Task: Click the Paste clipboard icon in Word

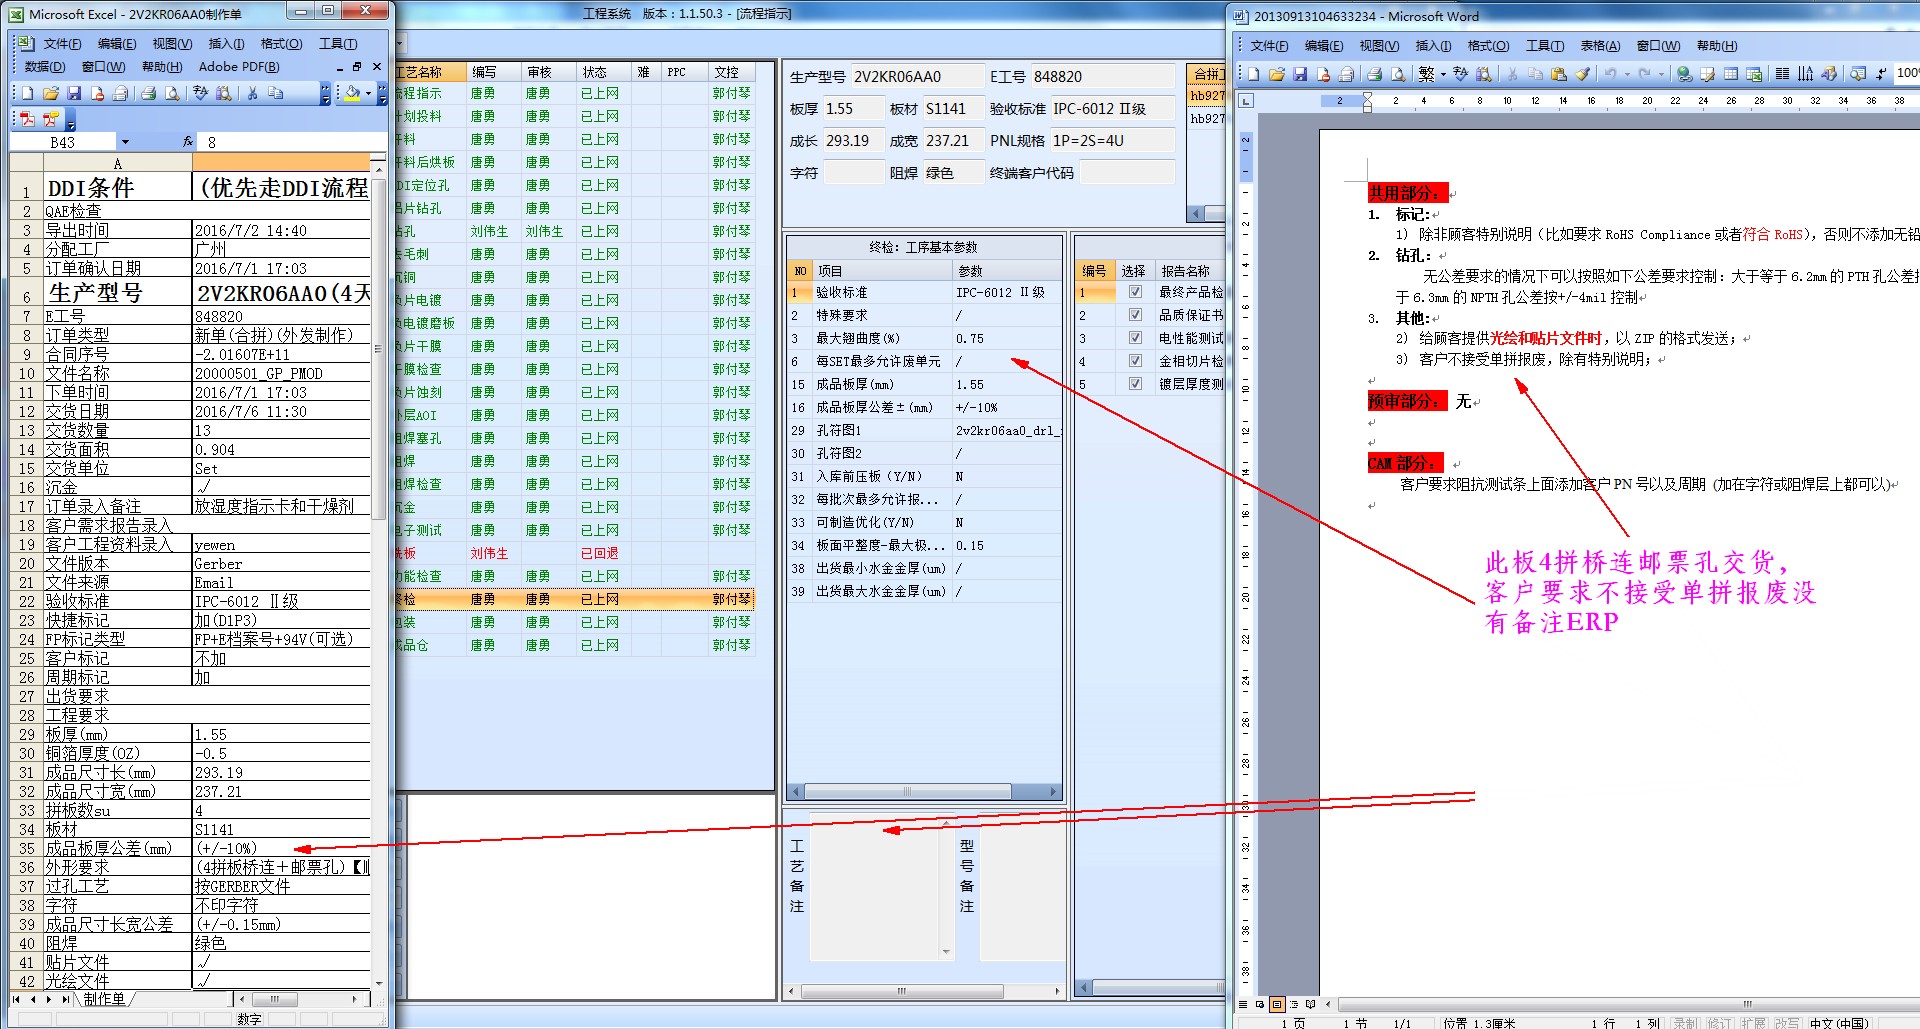Action: point(1558,73)
